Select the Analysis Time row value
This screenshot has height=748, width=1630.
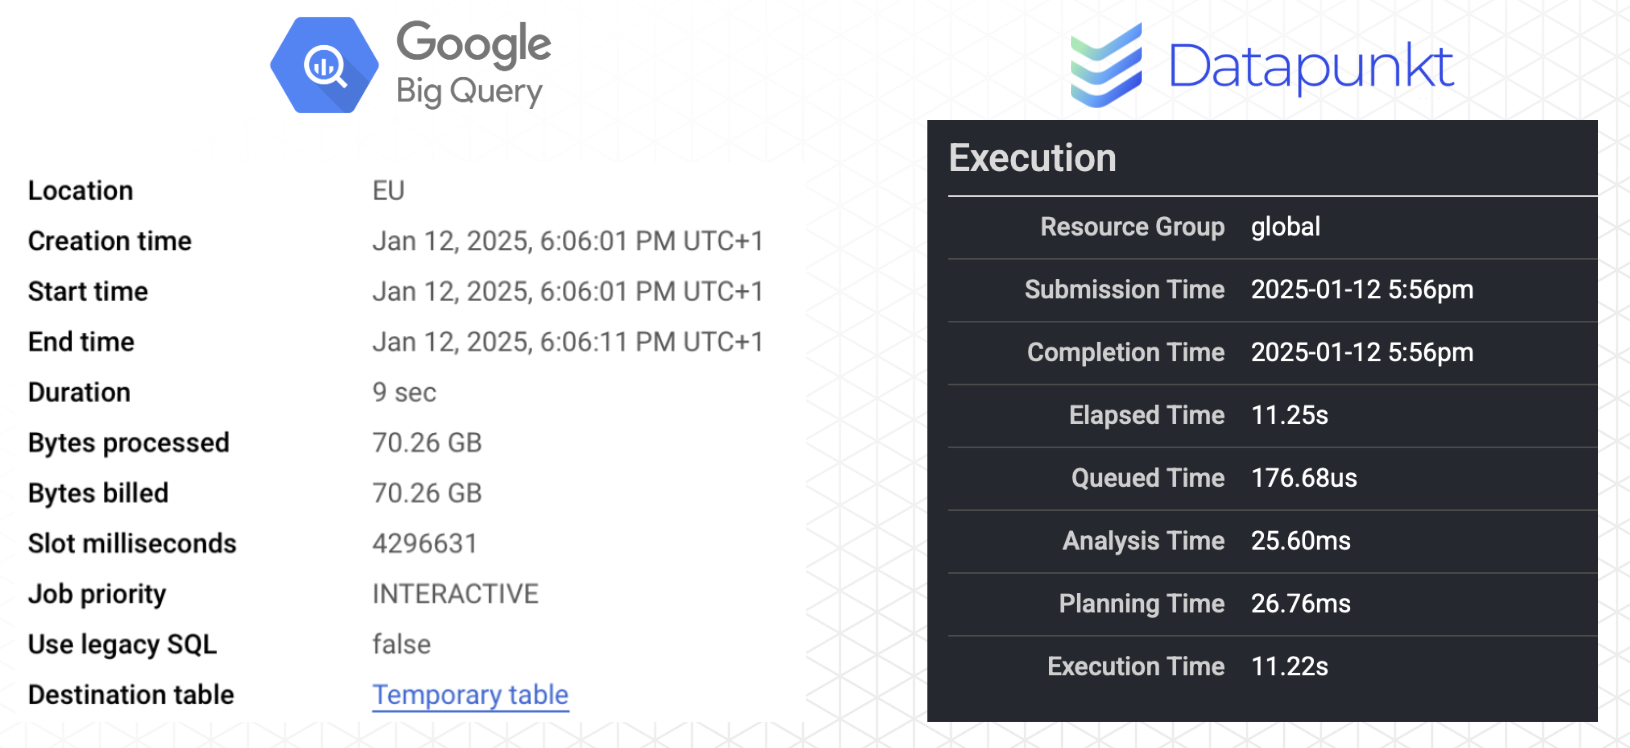(x=1300, y=541)
